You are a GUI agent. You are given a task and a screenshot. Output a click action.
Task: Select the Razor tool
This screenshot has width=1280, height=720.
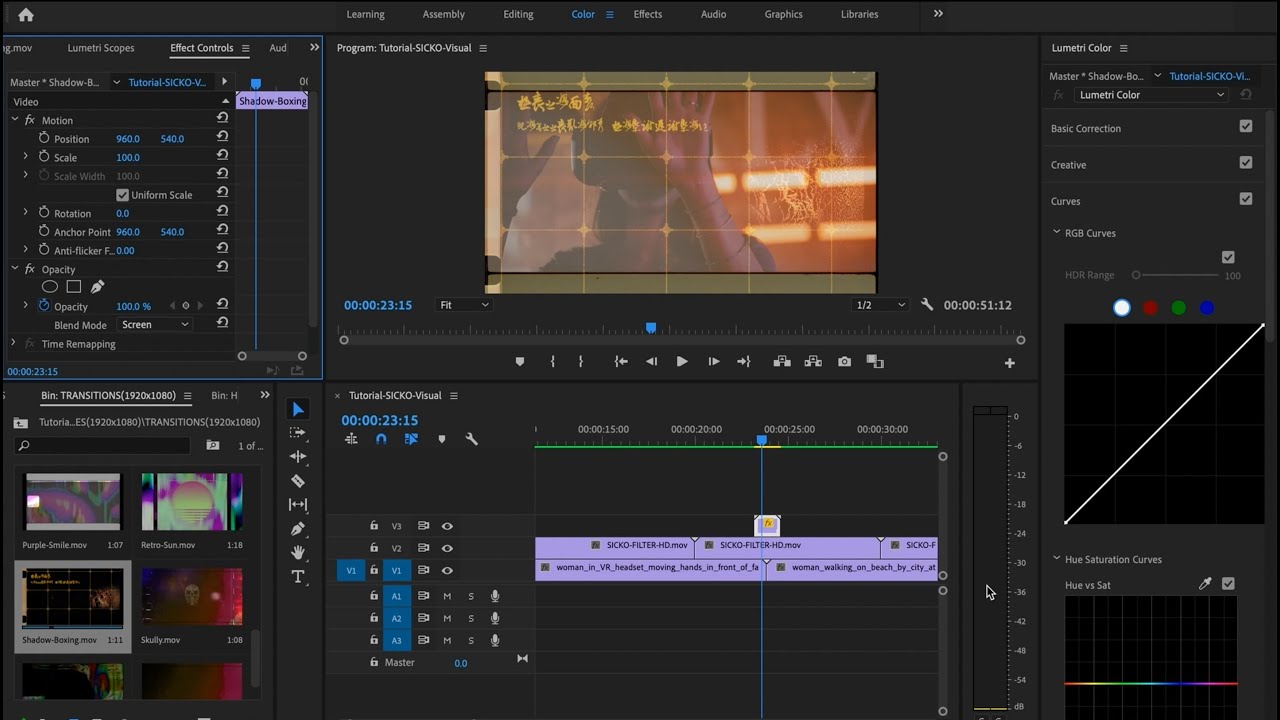coord(298,481)
